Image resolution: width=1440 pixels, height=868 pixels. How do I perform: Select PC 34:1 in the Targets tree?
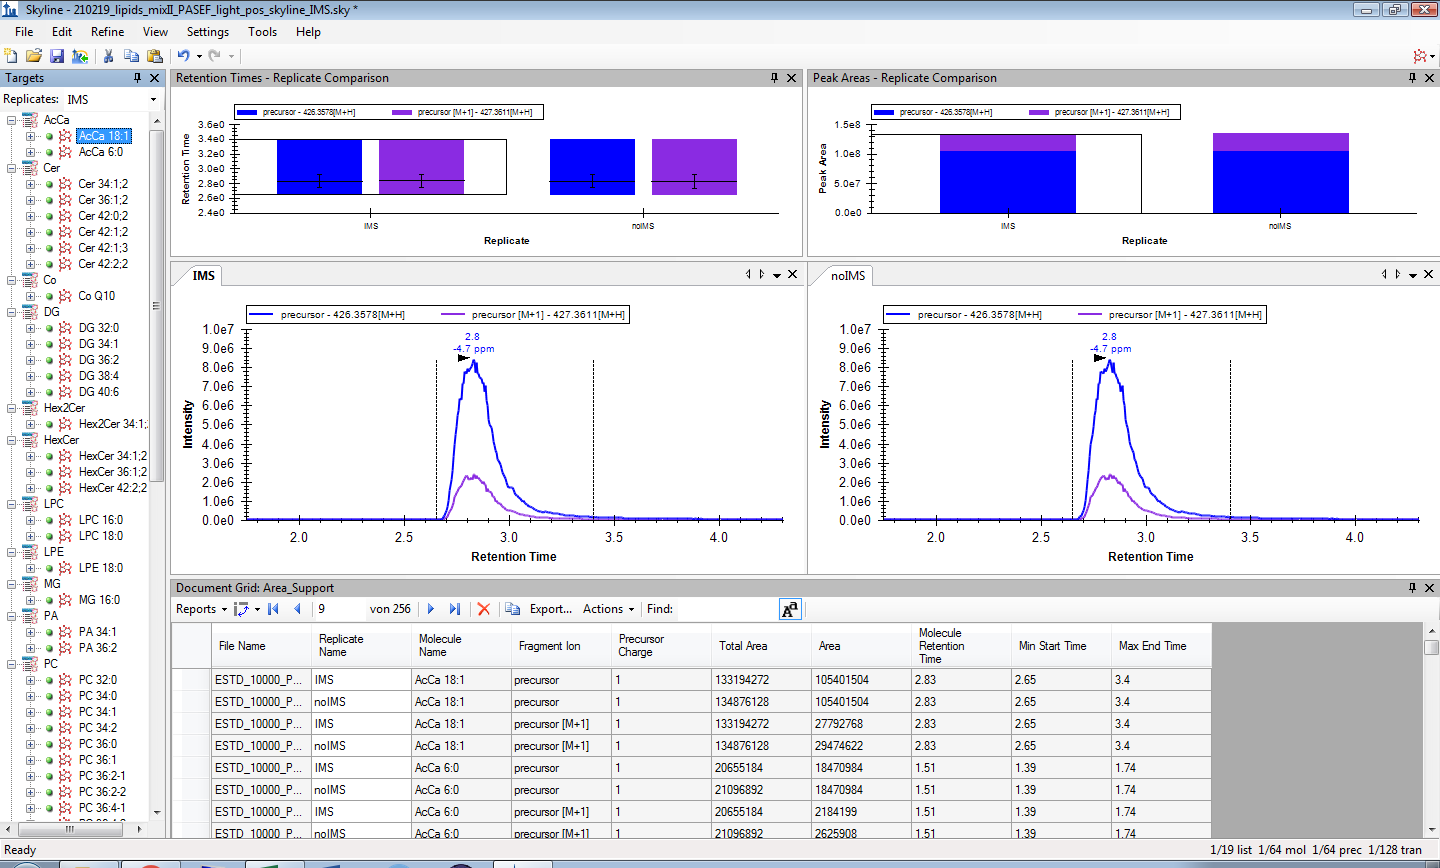[97, 712]
